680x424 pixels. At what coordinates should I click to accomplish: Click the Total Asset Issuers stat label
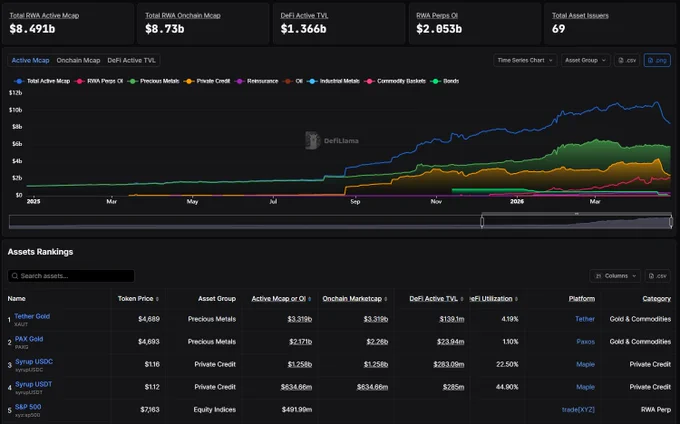[x=580, y=16]
